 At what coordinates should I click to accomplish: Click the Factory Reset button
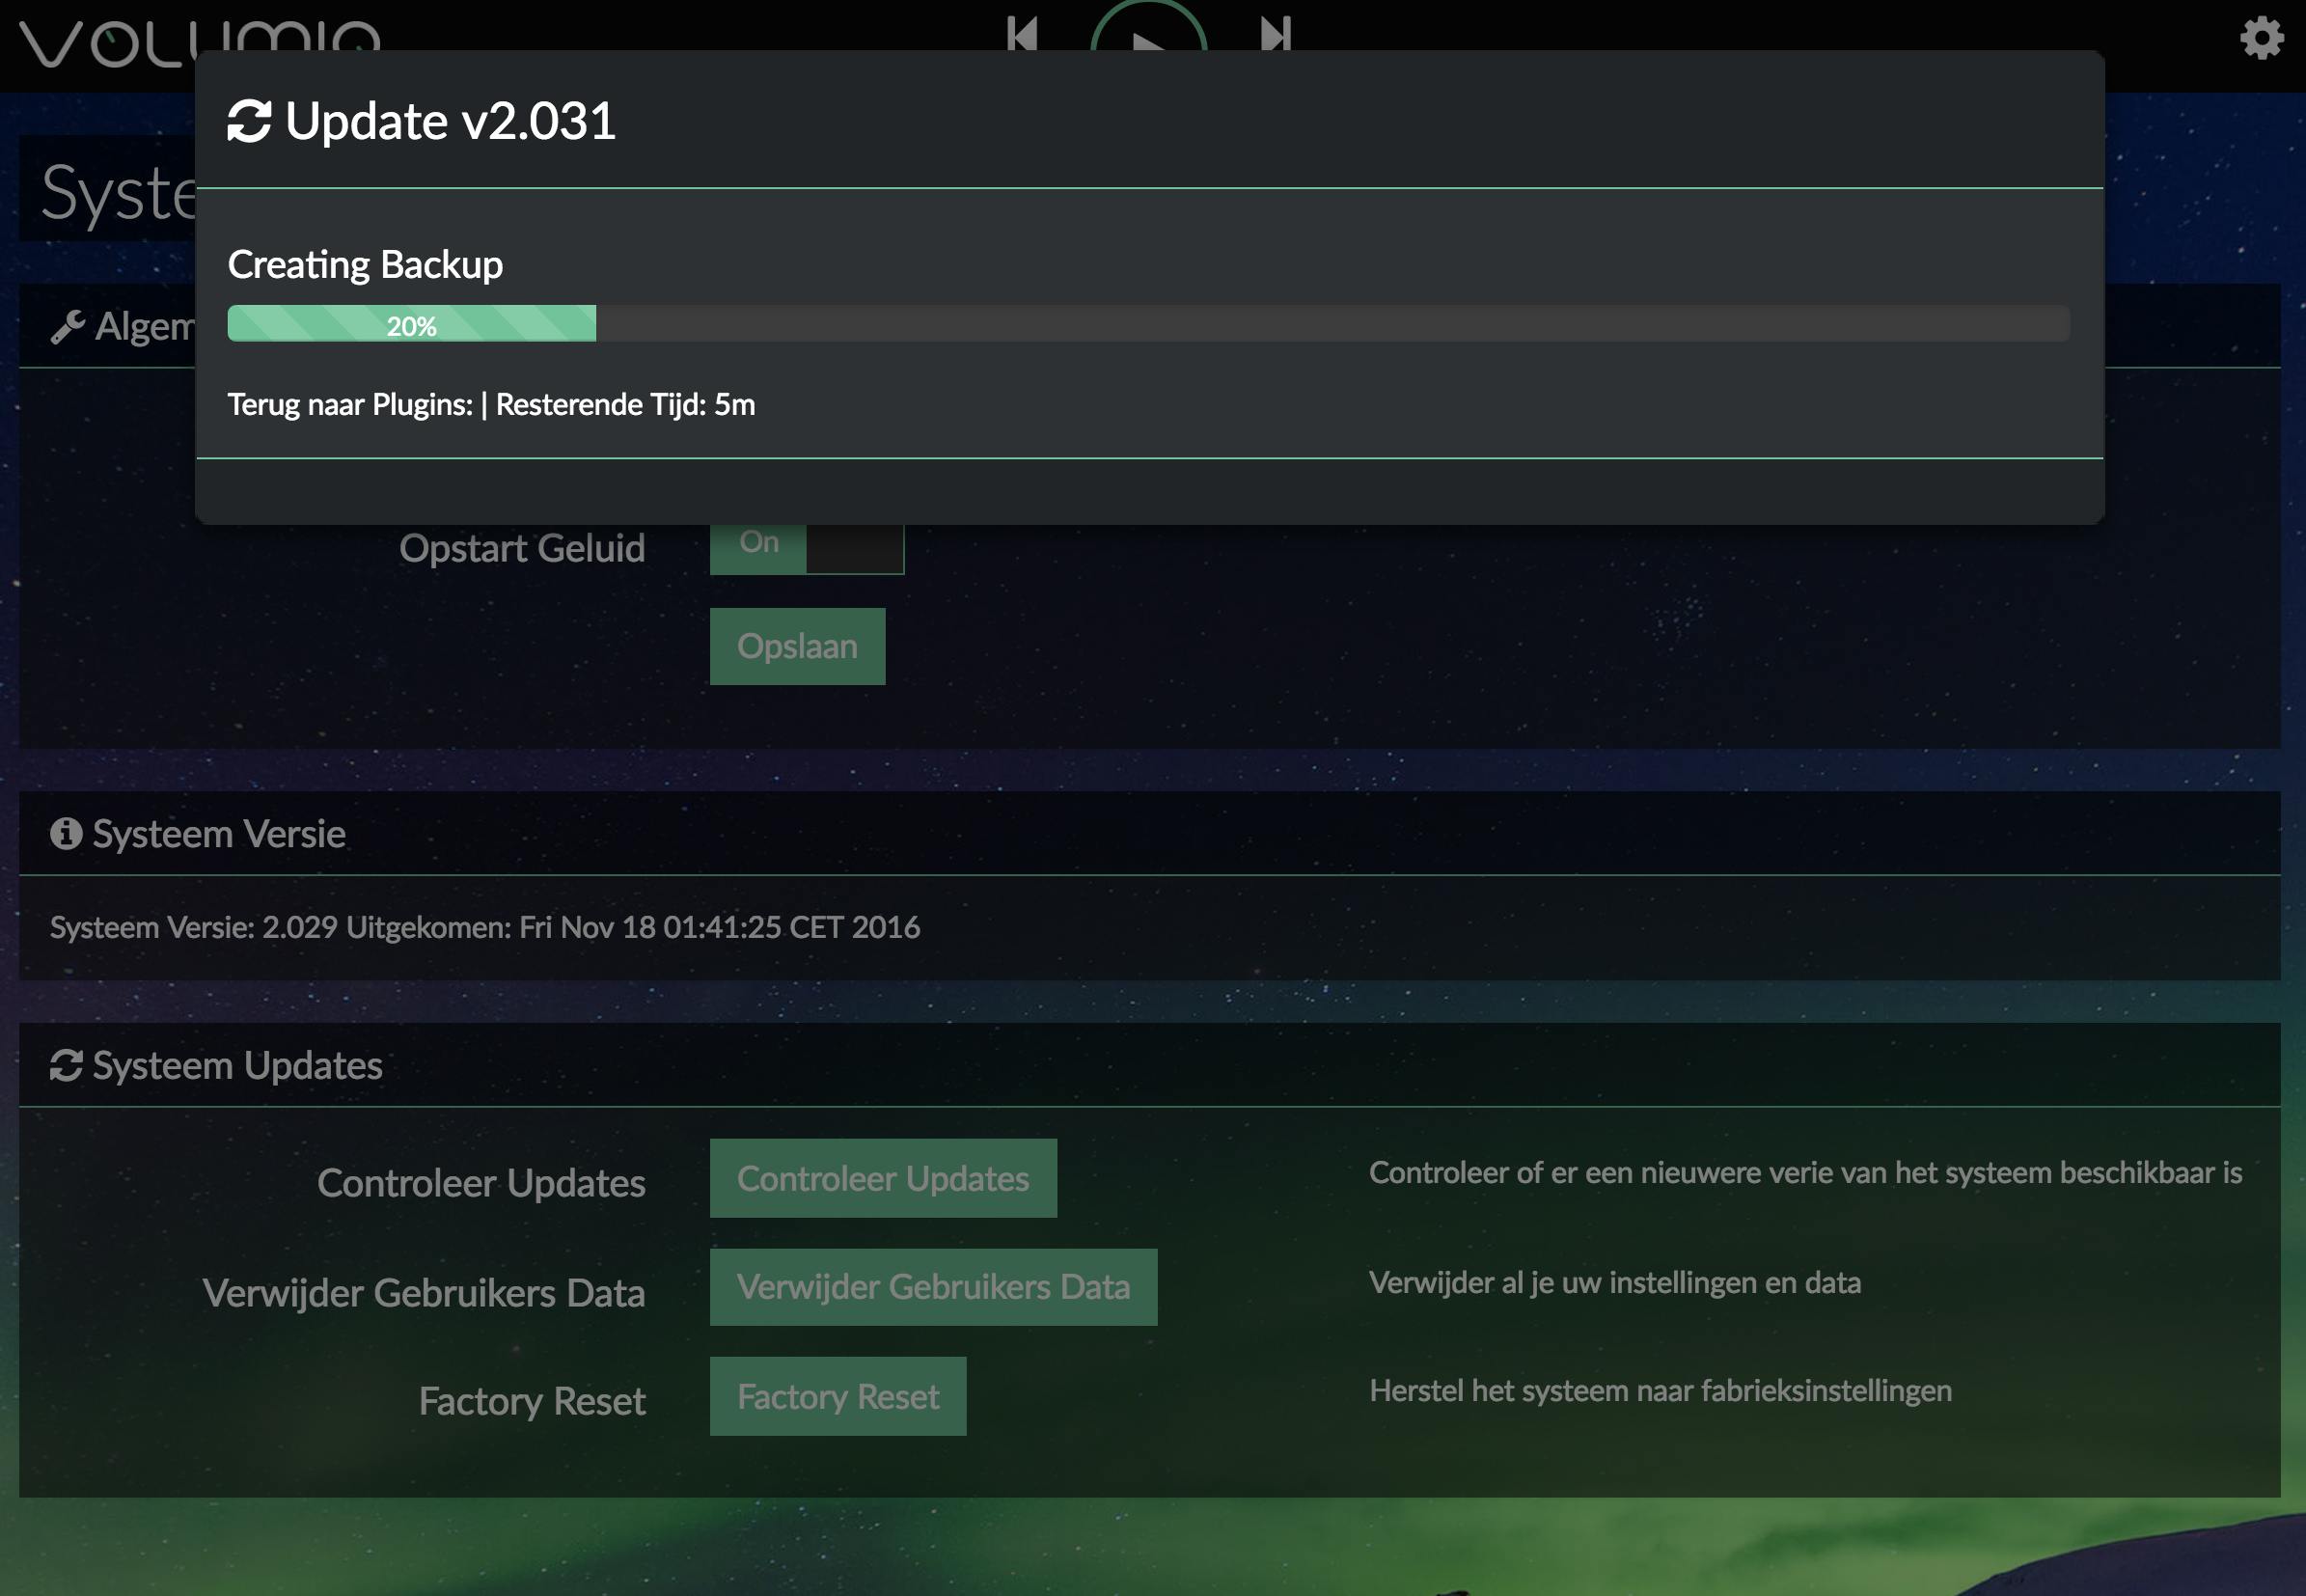[837, 1396]
